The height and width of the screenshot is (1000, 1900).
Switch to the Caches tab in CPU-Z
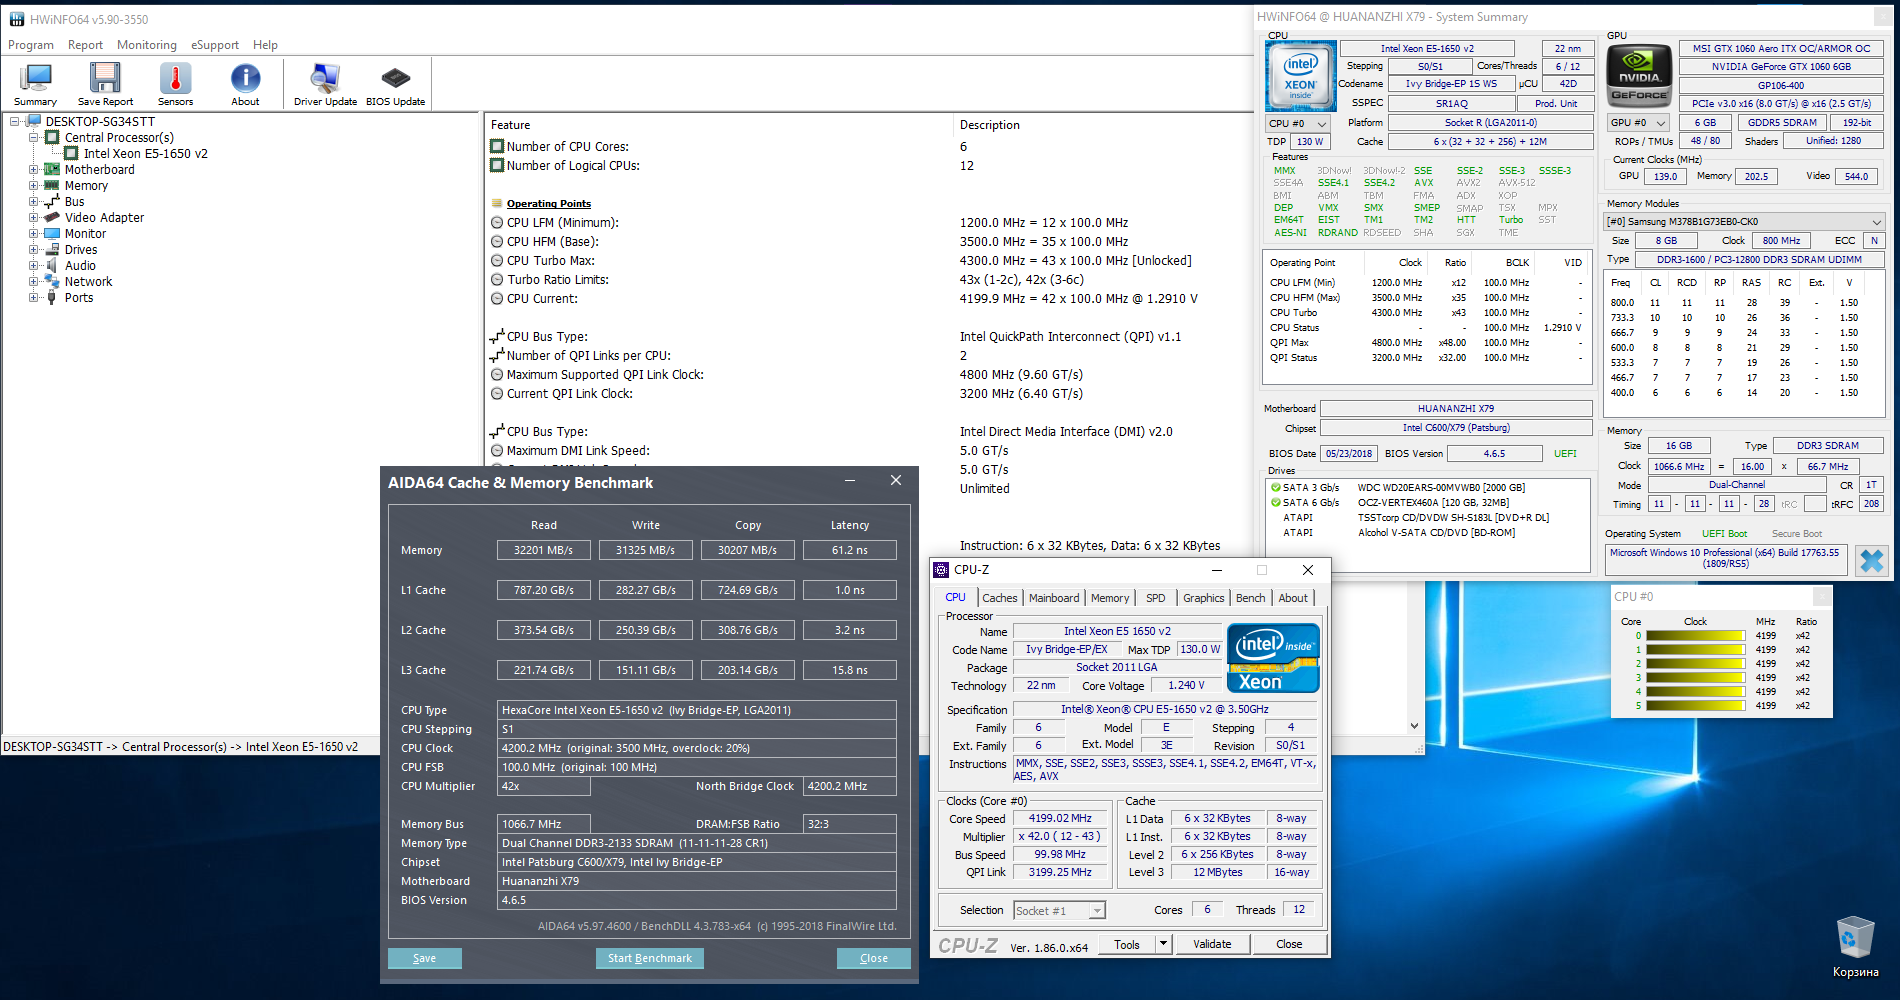coord(999,598)
